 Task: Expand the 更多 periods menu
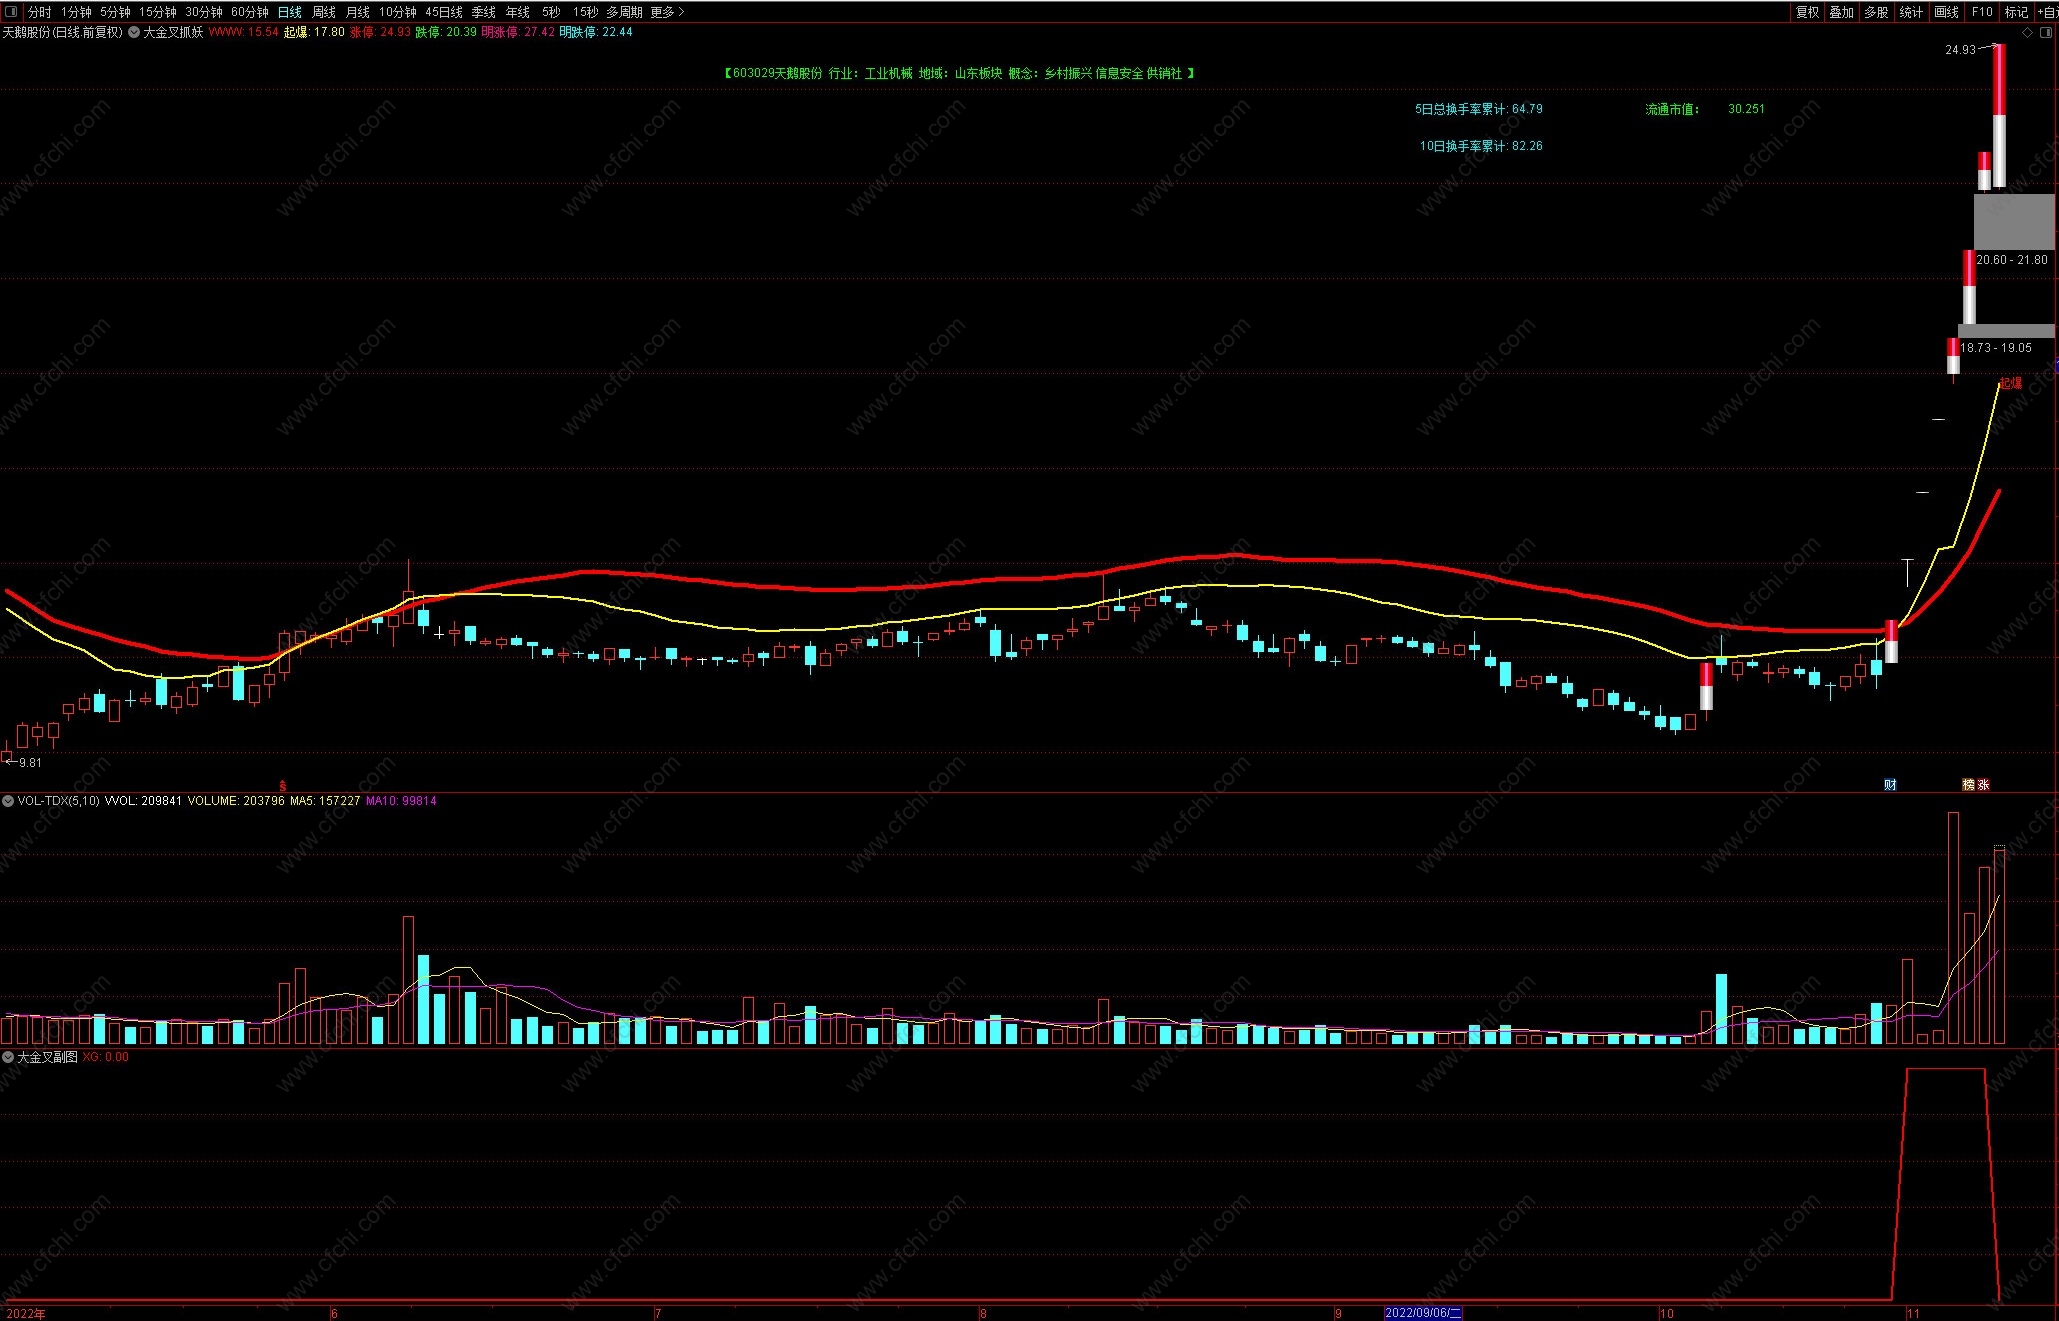pos(667,12)
